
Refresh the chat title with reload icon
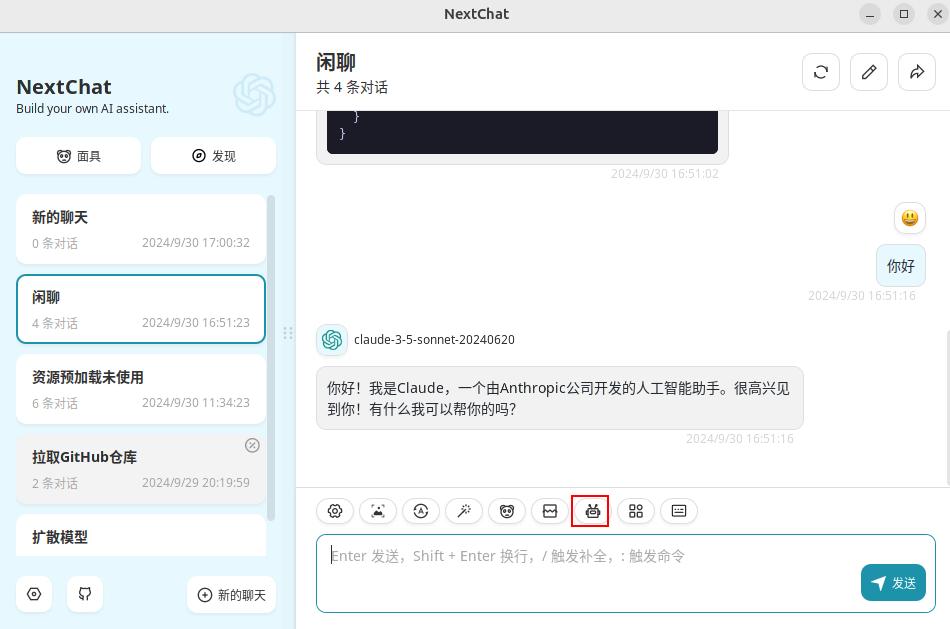coord(821,72)
